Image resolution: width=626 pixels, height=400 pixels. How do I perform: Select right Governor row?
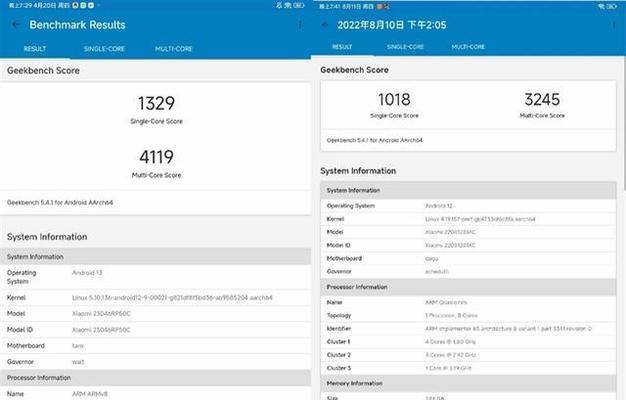(468, 271)
